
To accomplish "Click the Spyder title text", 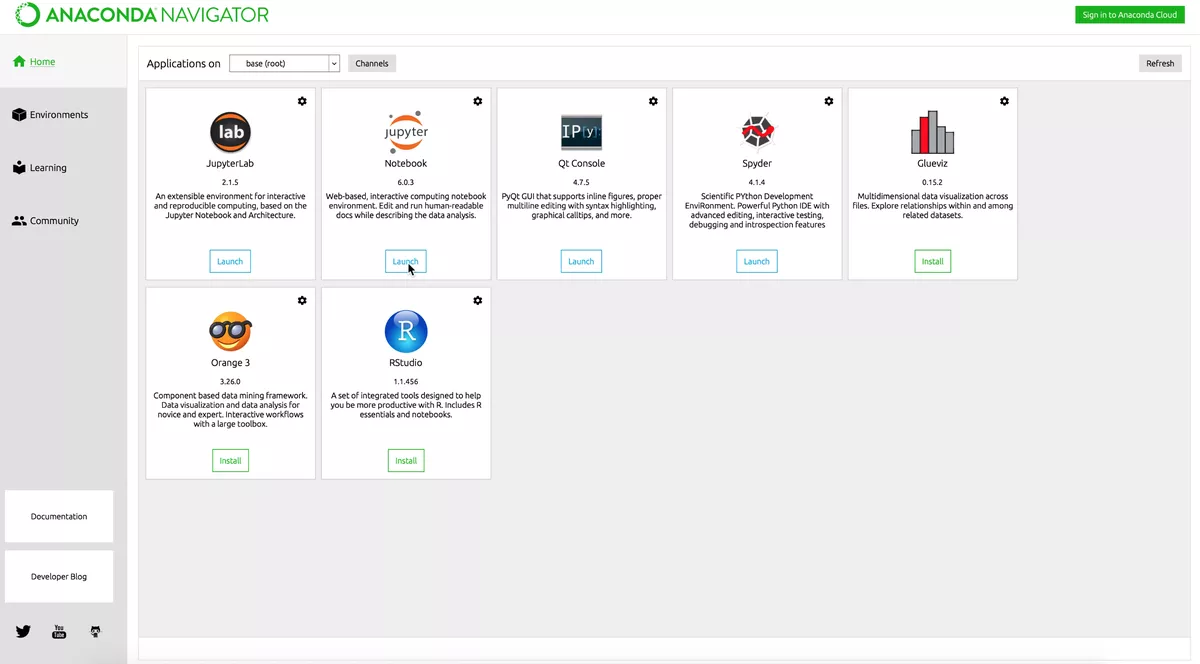I will tap(757, 163).
